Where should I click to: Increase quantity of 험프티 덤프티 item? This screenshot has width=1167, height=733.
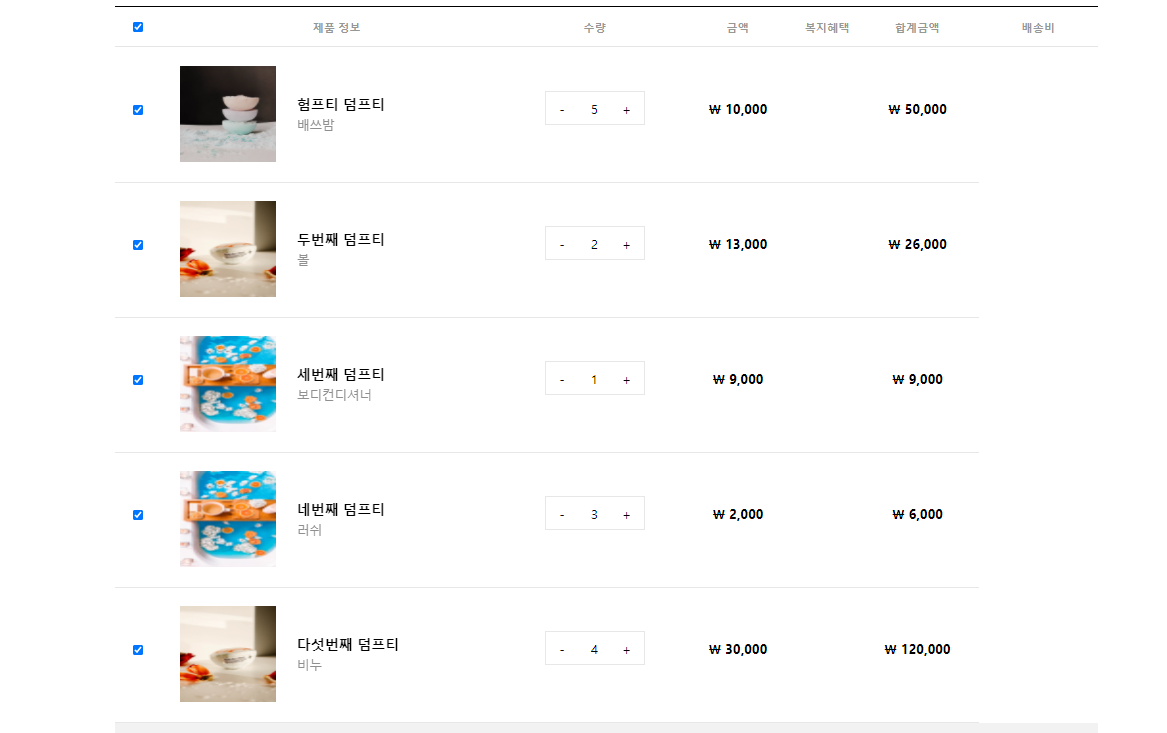pos(627,109)
